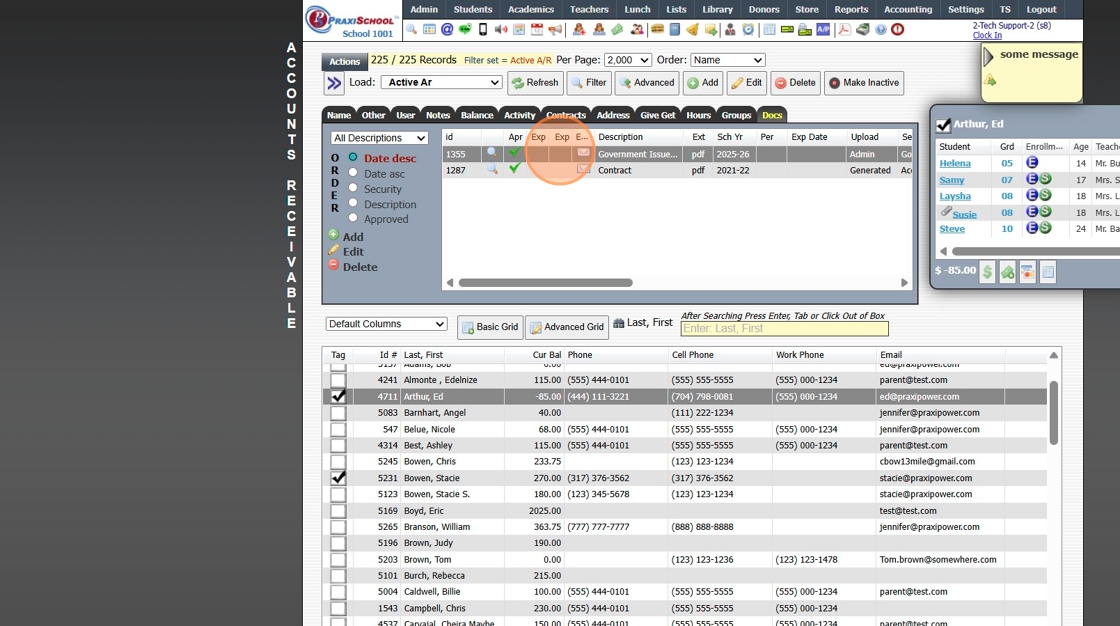
Task: Click the Make Inactive button
Action: point(864,83)
